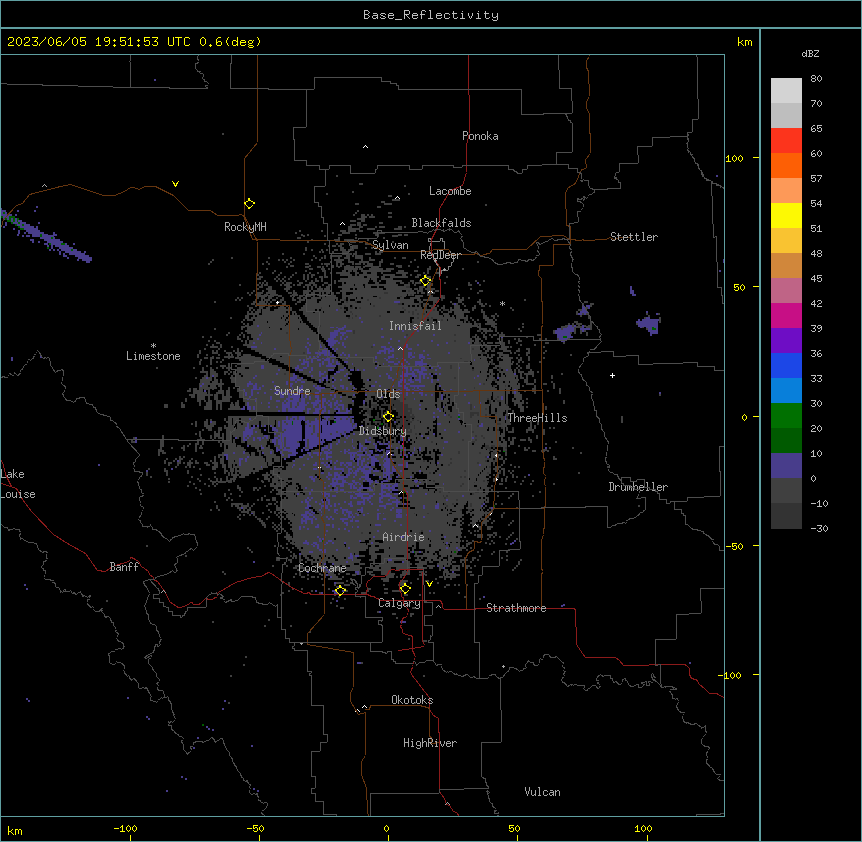Click the yellow V marker east of Calgary diamond
The height and width of the screenshot is (842, 862).
click(x=429, y=584)
